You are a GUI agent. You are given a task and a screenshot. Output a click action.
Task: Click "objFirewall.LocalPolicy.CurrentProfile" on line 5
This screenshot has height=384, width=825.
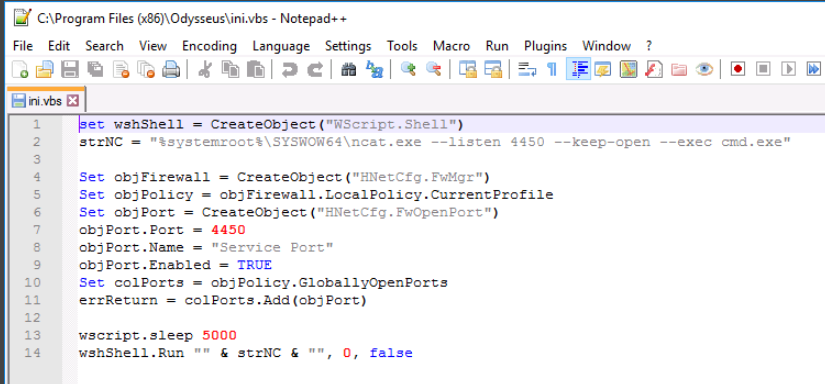click(386, 195)
